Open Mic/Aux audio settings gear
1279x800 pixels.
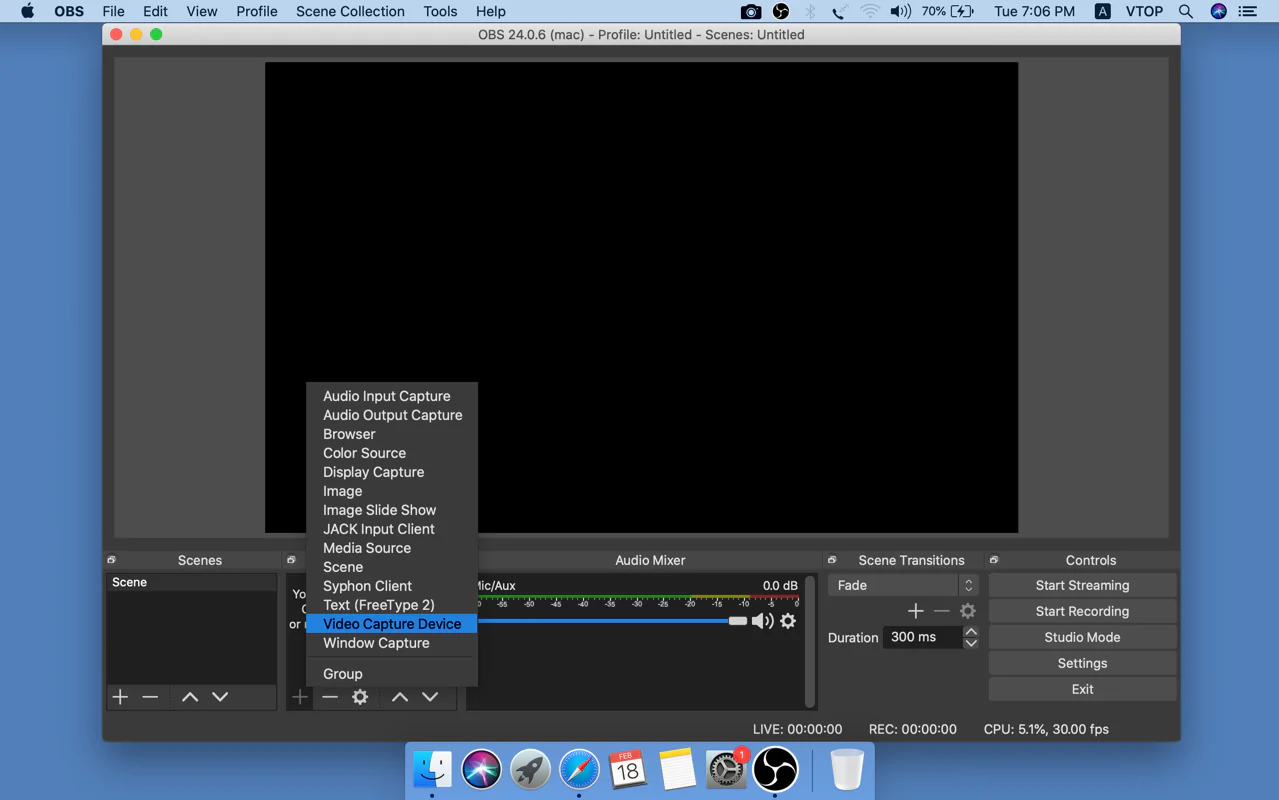point(788,621)
